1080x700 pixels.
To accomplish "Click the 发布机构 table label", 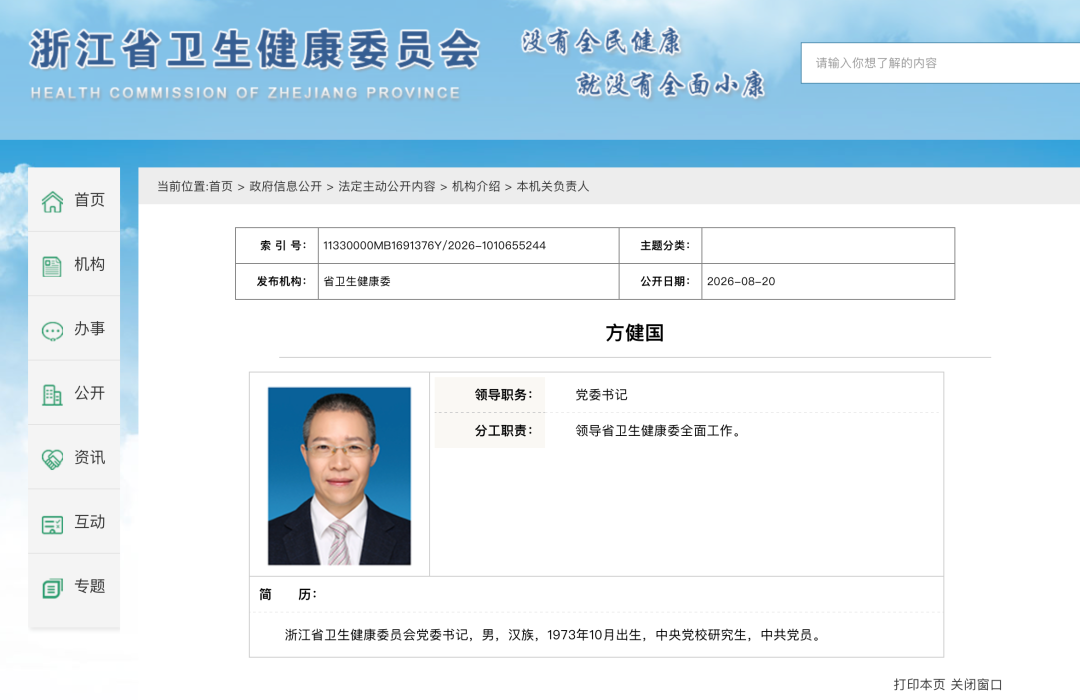I will 282,281.
